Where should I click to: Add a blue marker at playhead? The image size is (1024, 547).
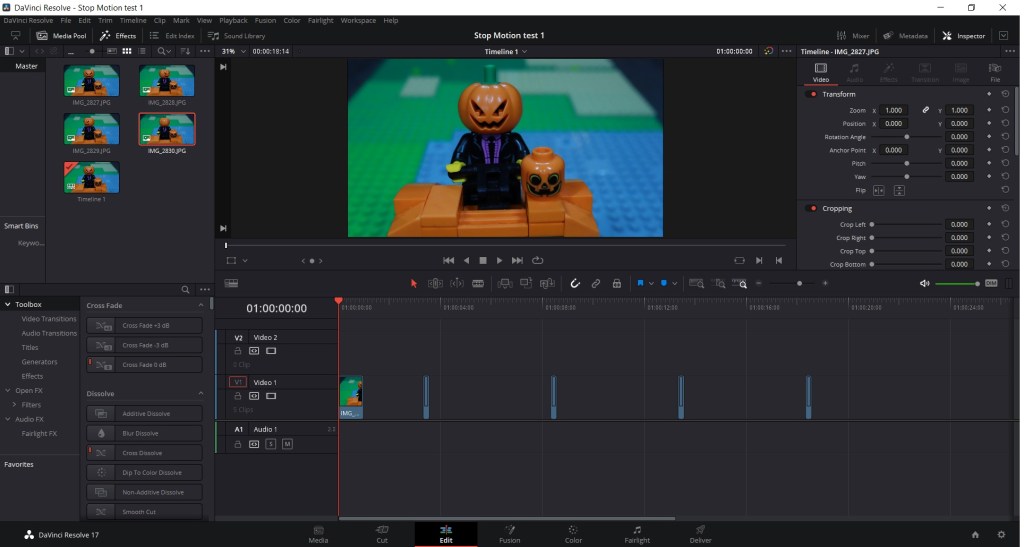[x=664, y=283]
